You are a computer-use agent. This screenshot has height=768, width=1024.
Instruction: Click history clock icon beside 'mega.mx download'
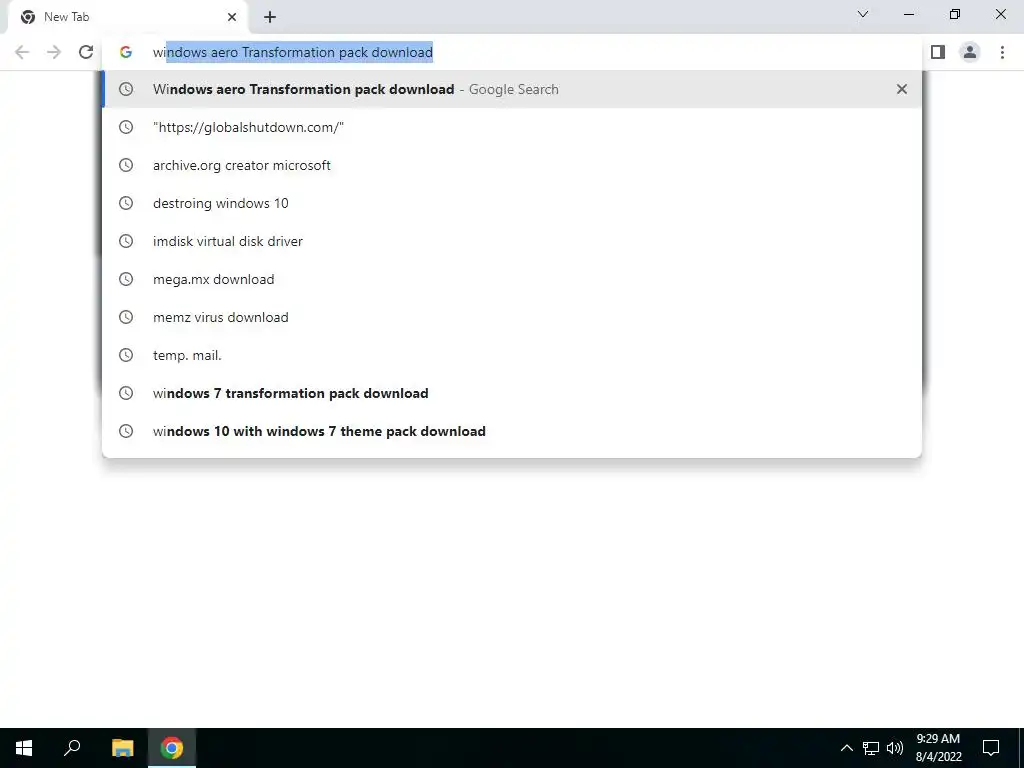coord(126,279)
